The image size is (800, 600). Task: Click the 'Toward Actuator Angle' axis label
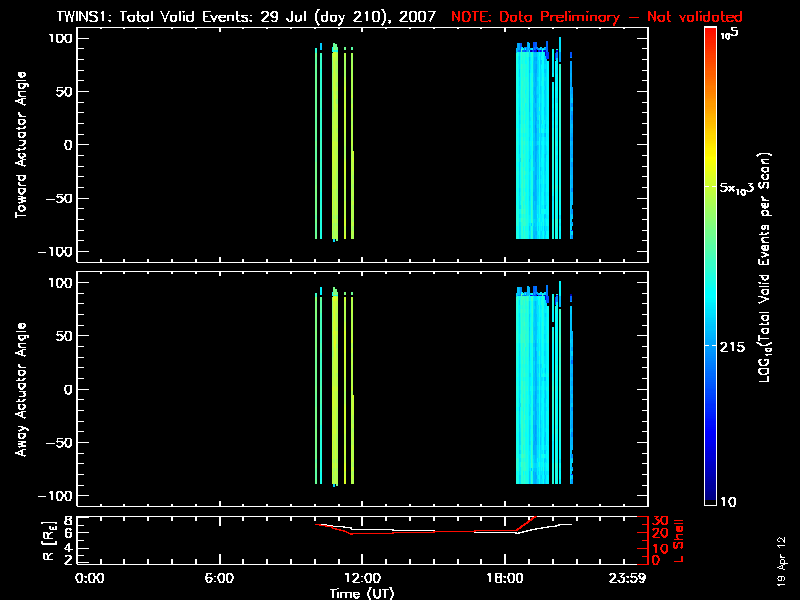pos(19,146)
